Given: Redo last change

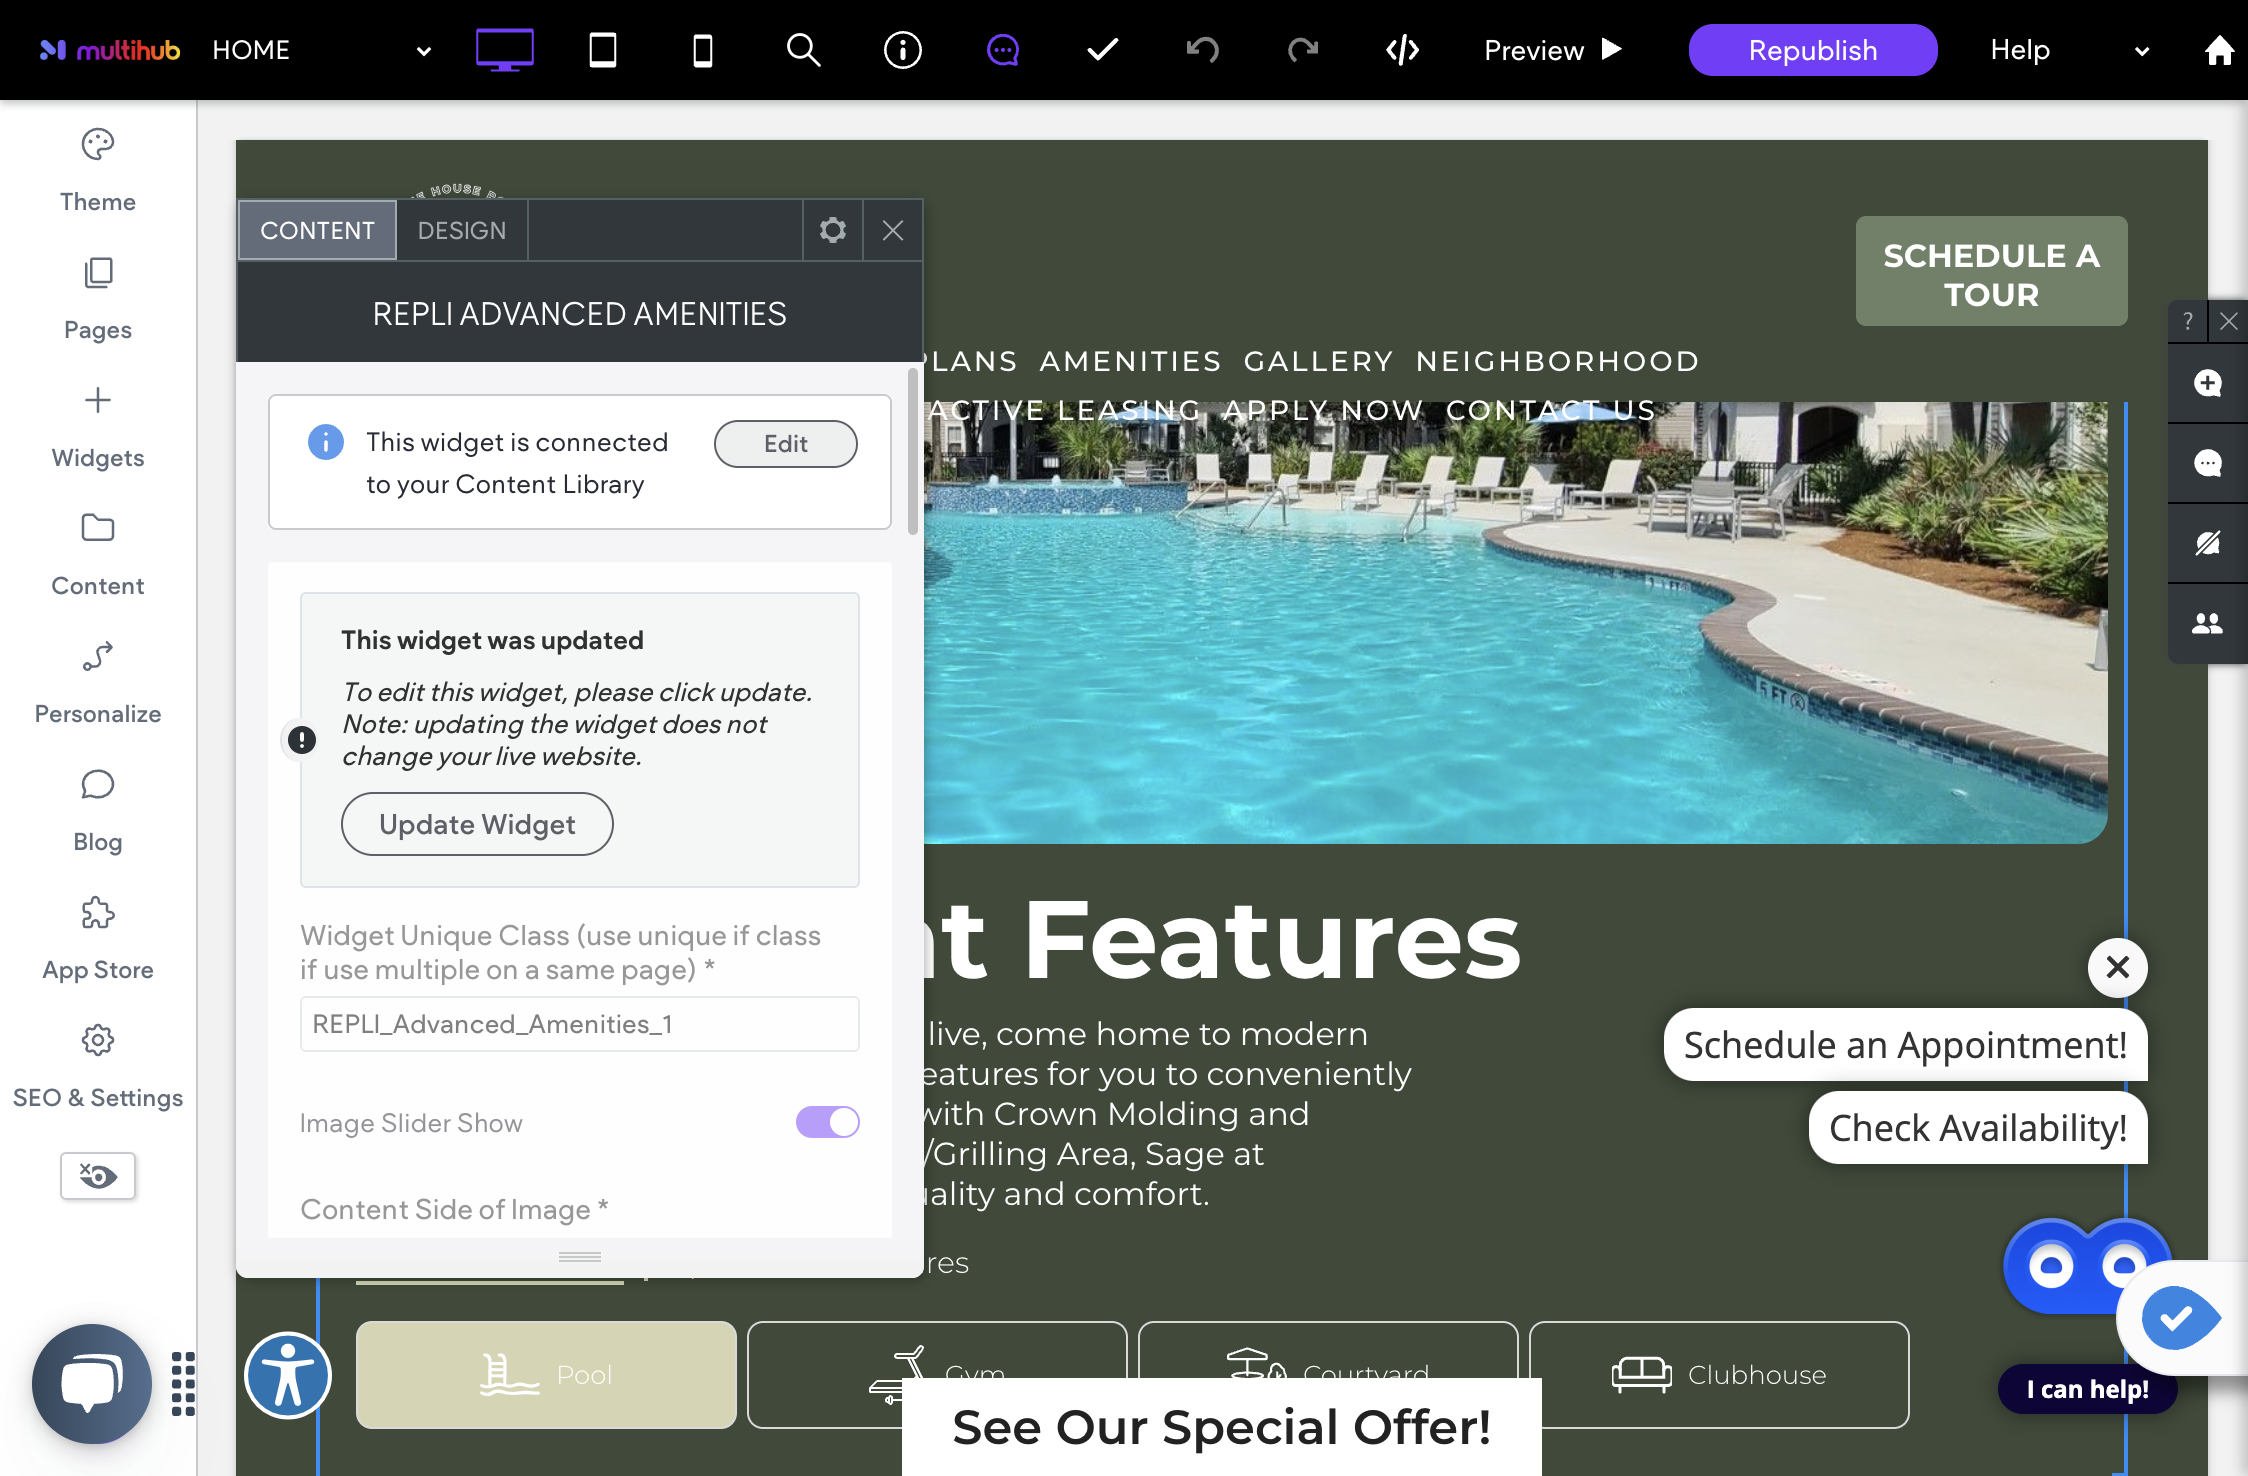Looking at the screenshot, I should [1303, 50].
